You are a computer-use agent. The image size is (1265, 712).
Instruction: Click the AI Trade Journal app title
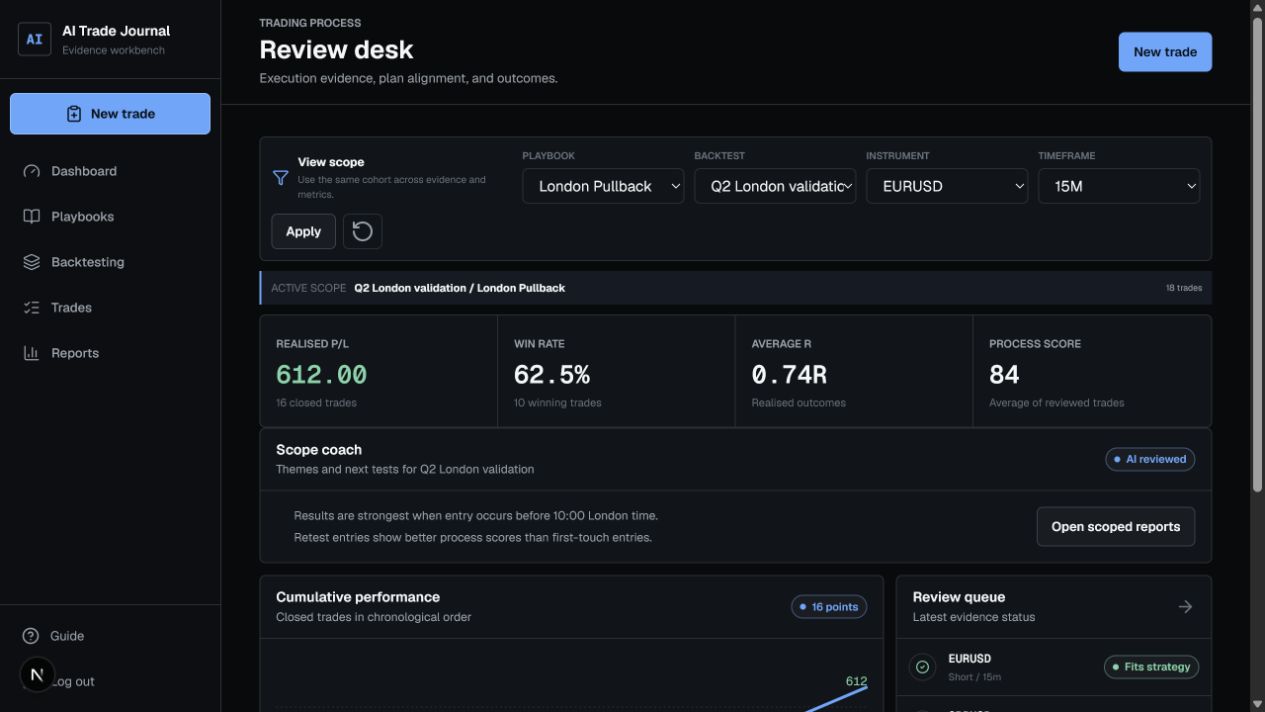116,31
